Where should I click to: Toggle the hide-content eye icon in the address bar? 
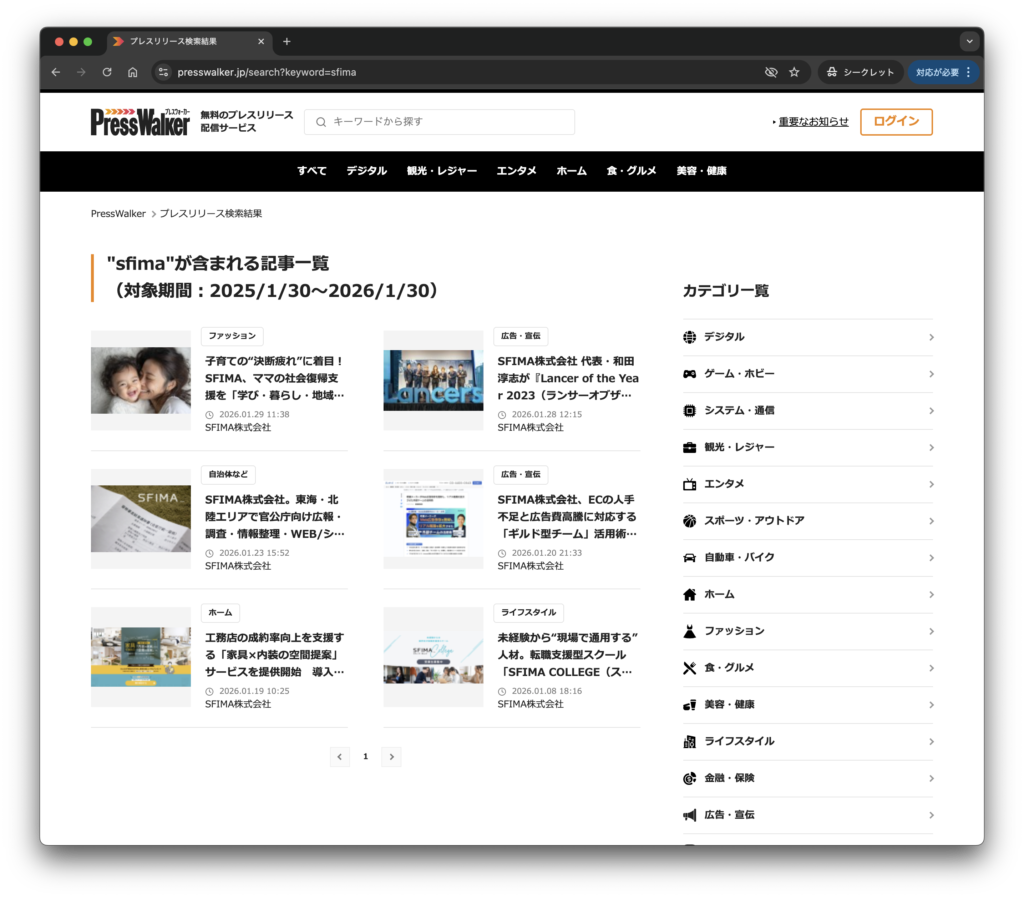point(770,71)
